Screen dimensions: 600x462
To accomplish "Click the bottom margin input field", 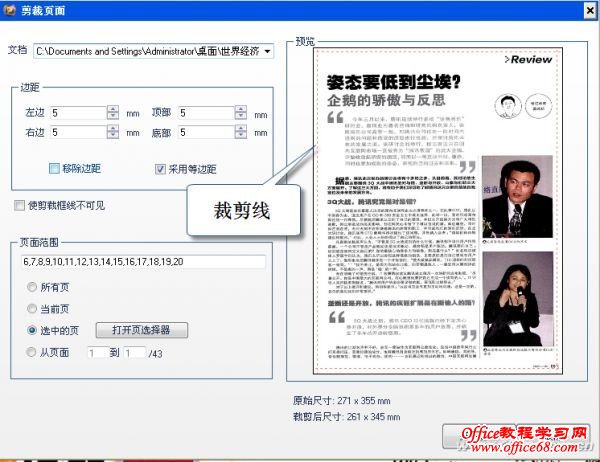I will (206, 132).
